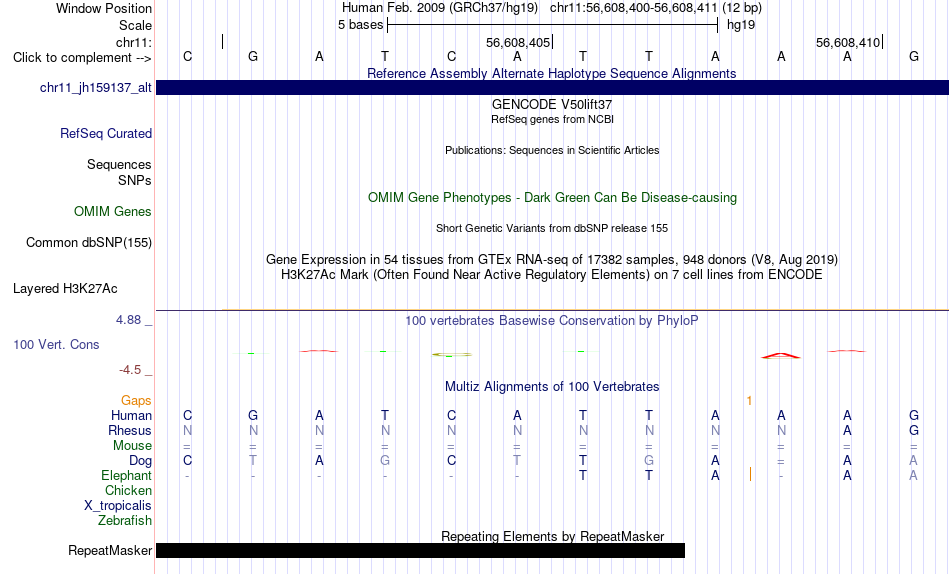The height and width of the screenshot is (574, 950).
Task: Open 'RefSeq genes from NCBI' track title
Action: 552,119
